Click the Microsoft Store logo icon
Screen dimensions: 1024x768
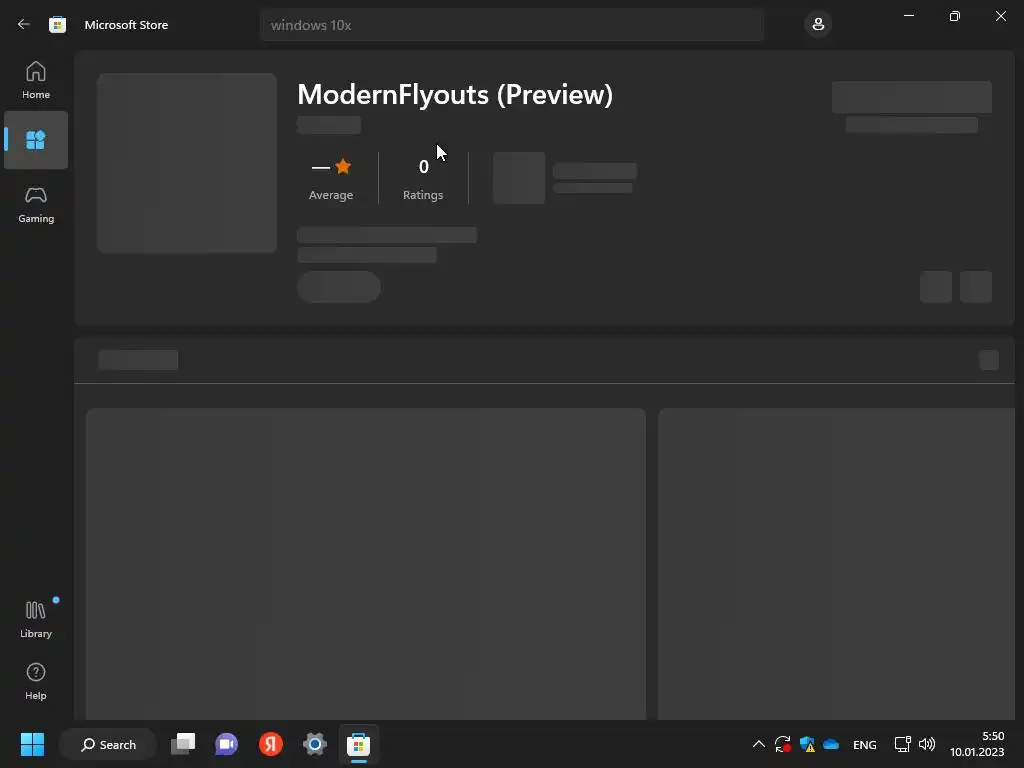pyautogui.click(x=57, y=25)
